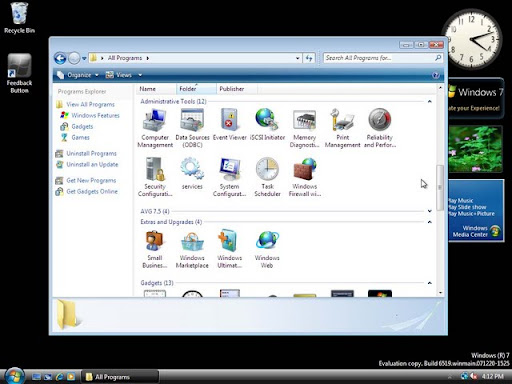512x384 pixels.
Task: Open Recycle Bin on desktop
Action: click(19, 18)
